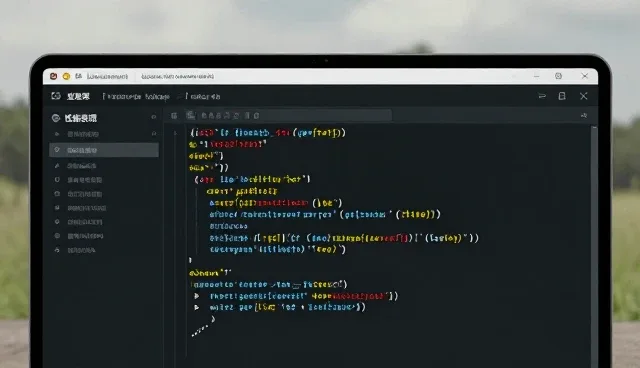The width and height of the screenshot is (640, 368).
Task: Open the first breadcrumb text in the dark header
Action: pyautogui.click(x=136, y=97)
